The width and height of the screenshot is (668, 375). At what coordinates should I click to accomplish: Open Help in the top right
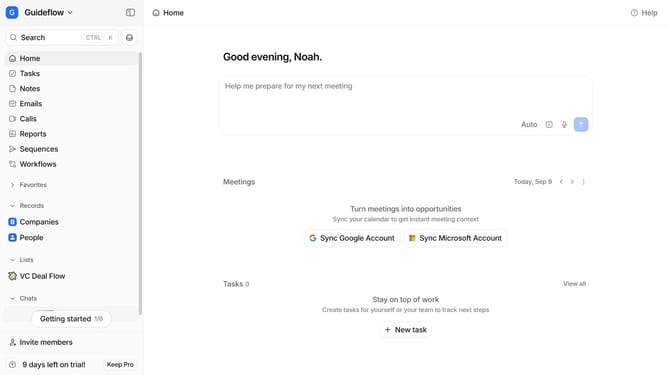point(644,13)
